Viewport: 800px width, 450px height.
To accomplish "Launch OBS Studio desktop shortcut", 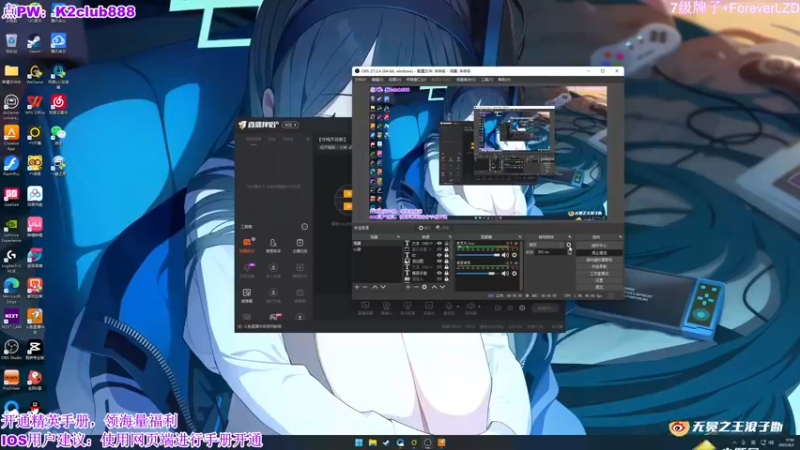I will (x=11, y=349).
